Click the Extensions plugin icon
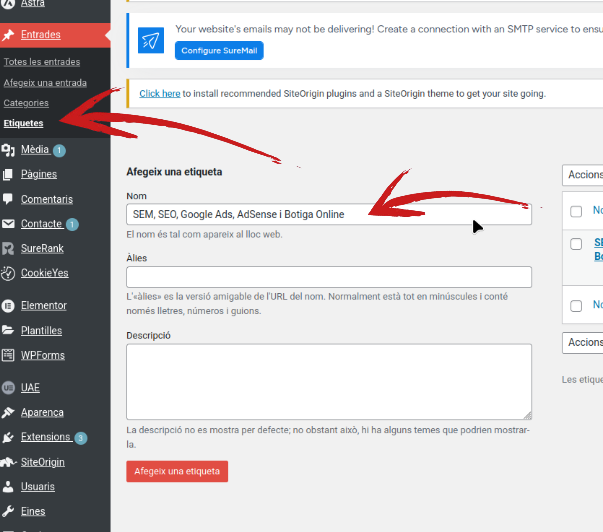 click(9, 437)
